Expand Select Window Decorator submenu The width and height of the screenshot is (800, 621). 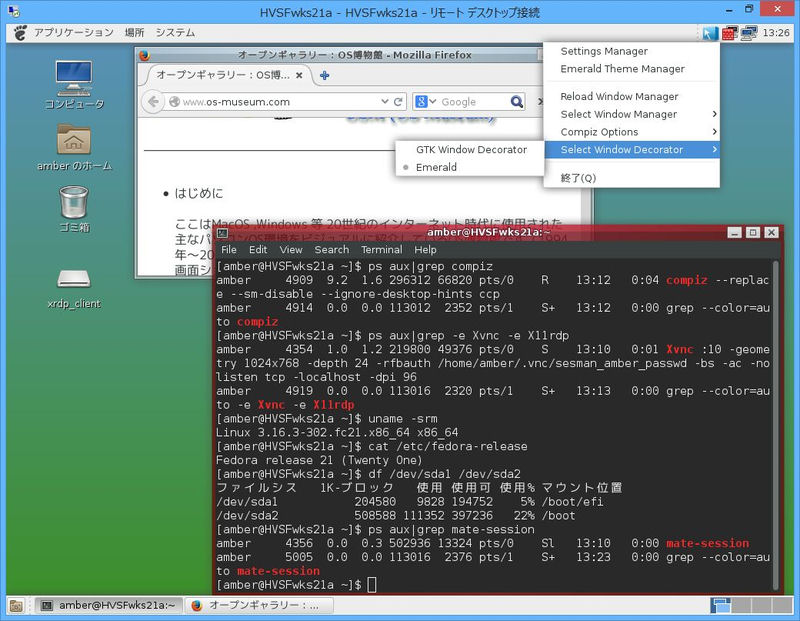[632, 150]
